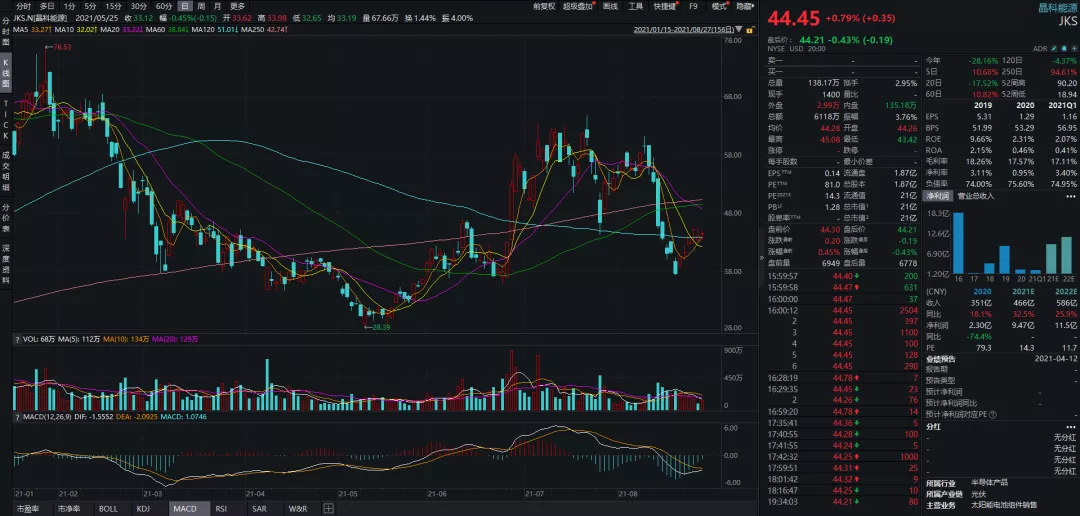Select the 60分 minute period
1080x516 pixels.
point(164,6)
